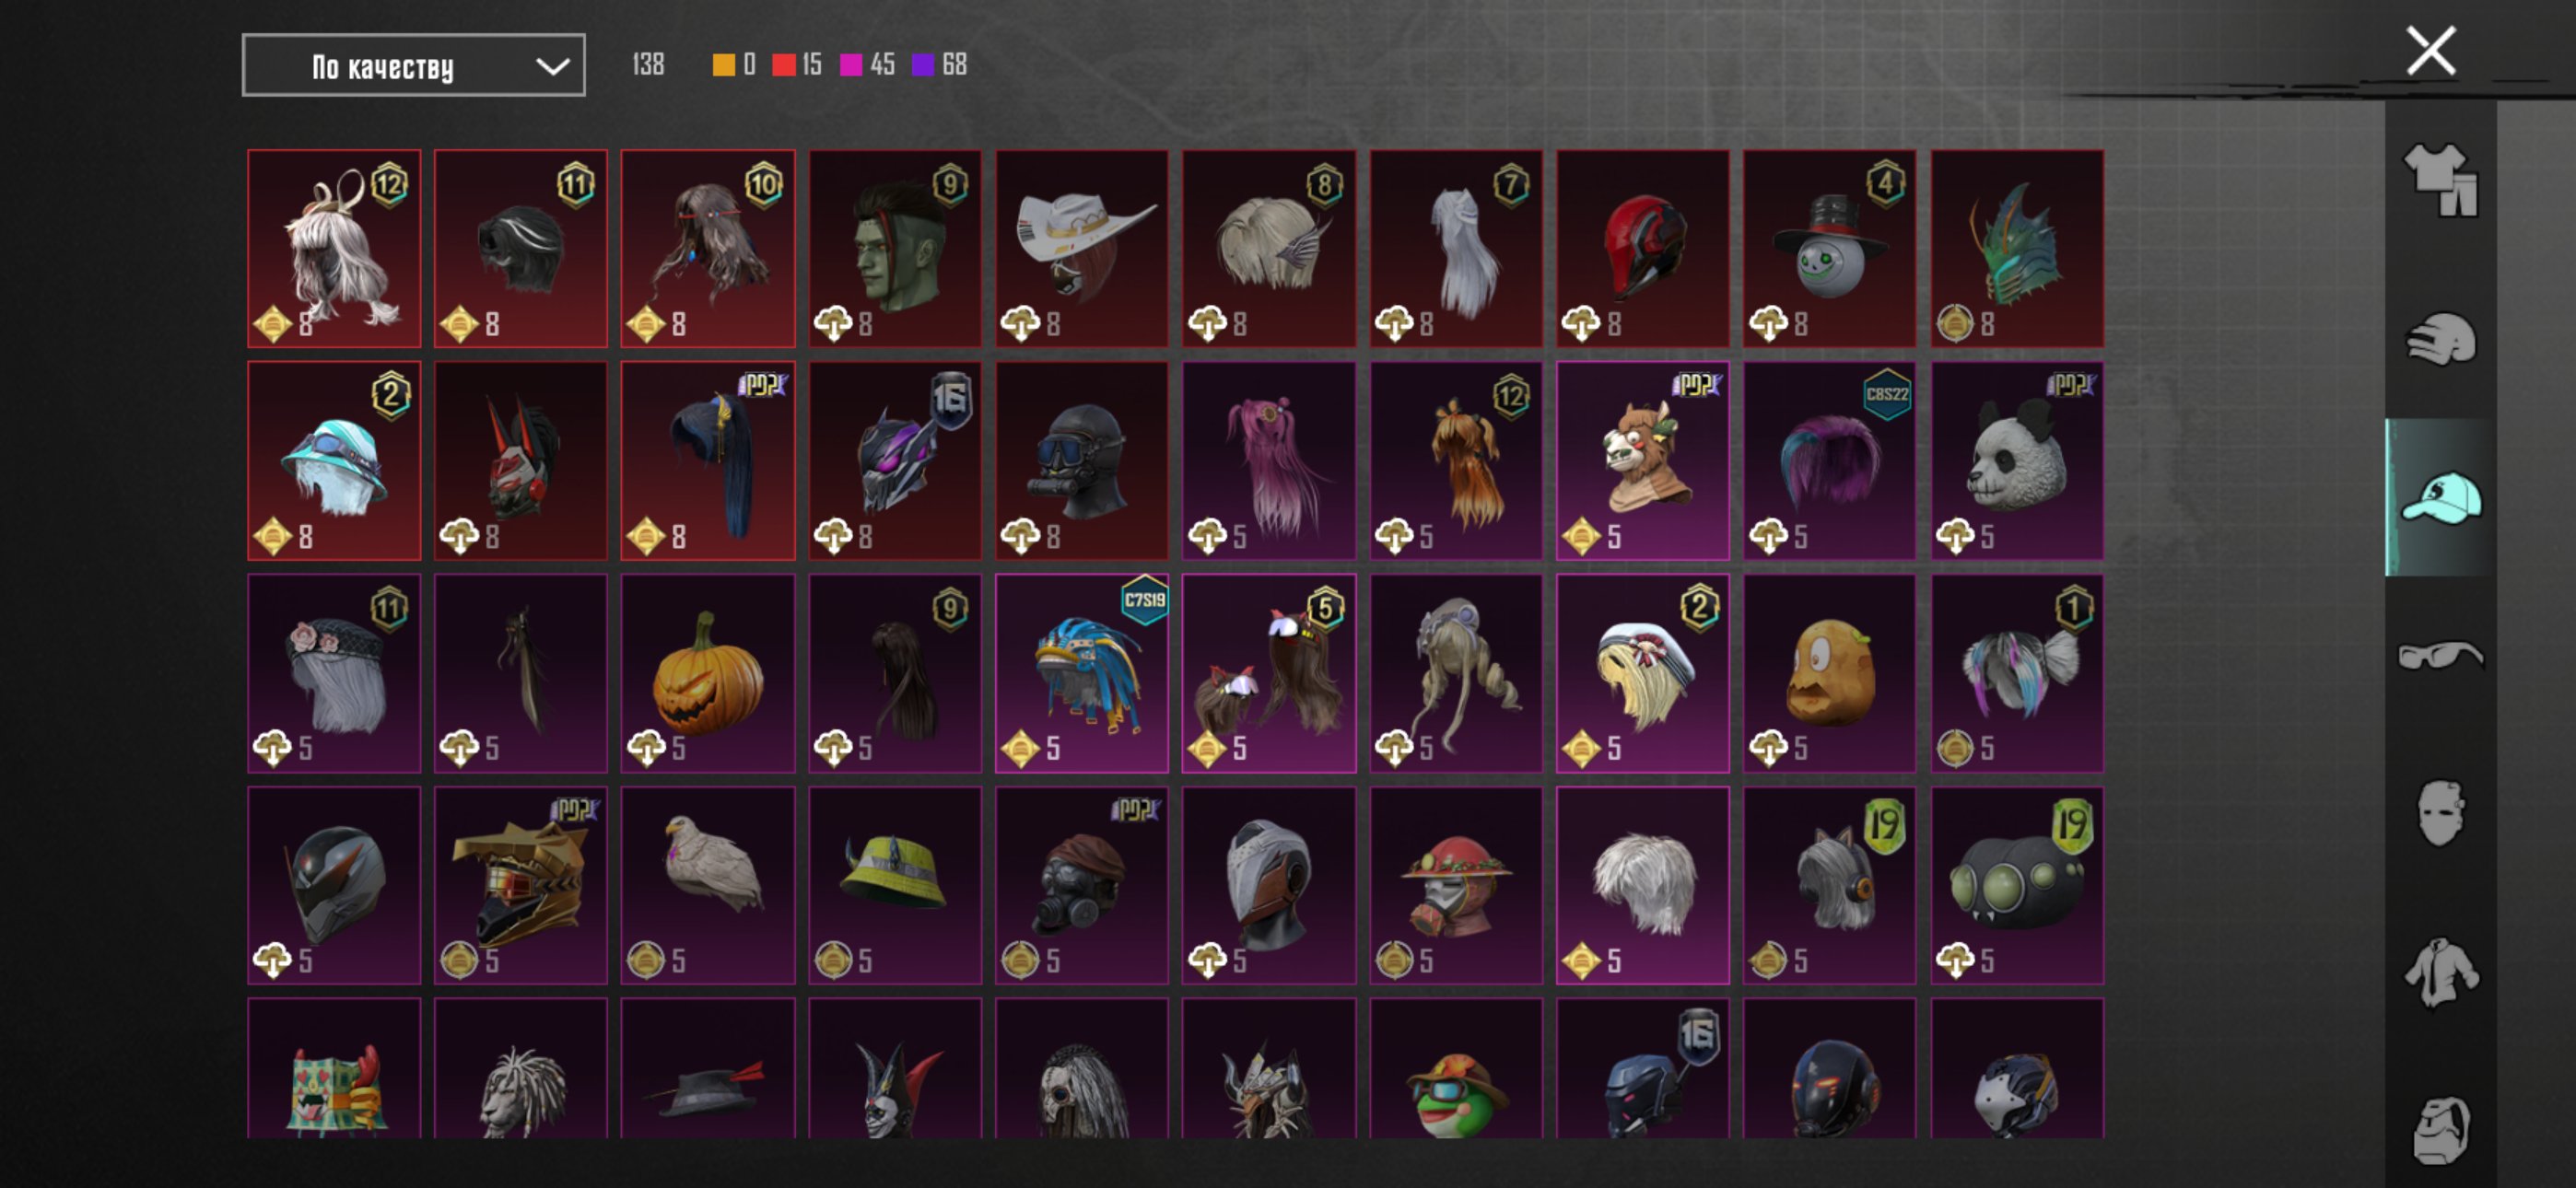The image size is (2576, 1188).
Task: Click the dropdown chevron arrow
Action: (x=552, y=67)
